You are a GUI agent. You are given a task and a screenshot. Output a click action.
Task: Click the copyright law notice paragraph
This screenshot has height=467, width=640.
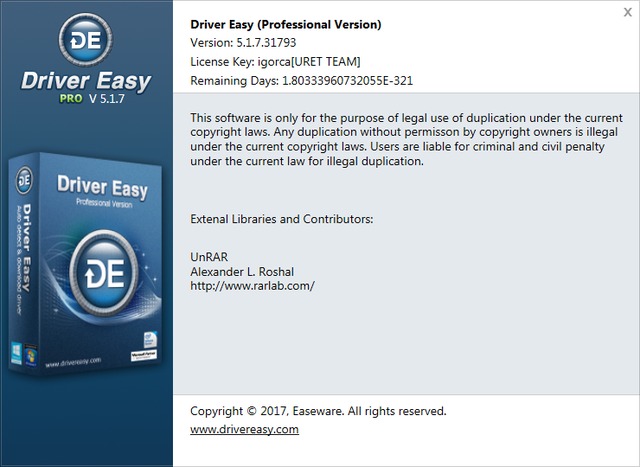406,139
